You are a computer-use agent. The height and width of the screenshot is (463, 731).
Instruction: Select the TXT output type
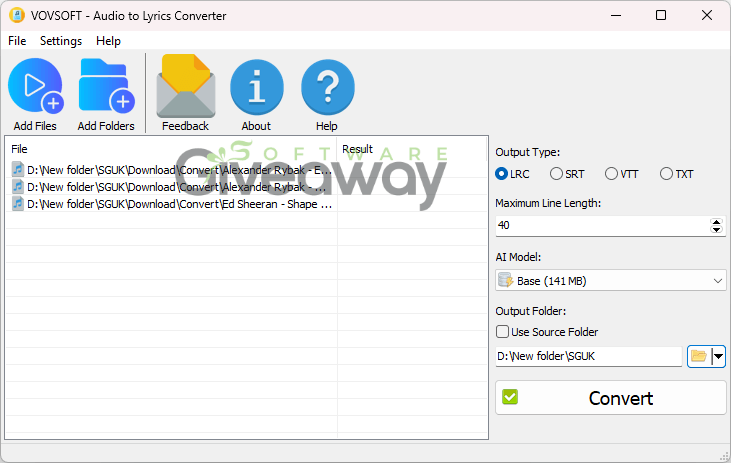point(676,174)
